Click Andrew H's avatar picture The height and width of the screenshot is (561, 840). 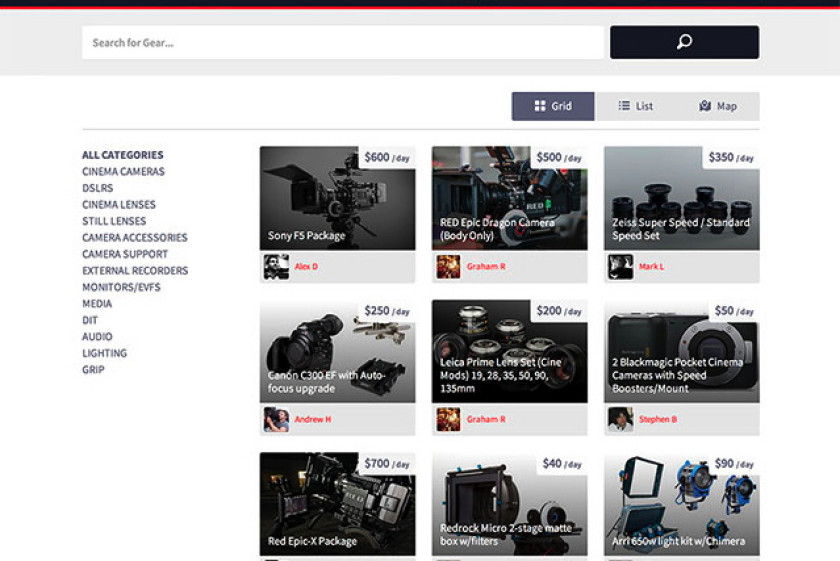click(x=276, y=419)
